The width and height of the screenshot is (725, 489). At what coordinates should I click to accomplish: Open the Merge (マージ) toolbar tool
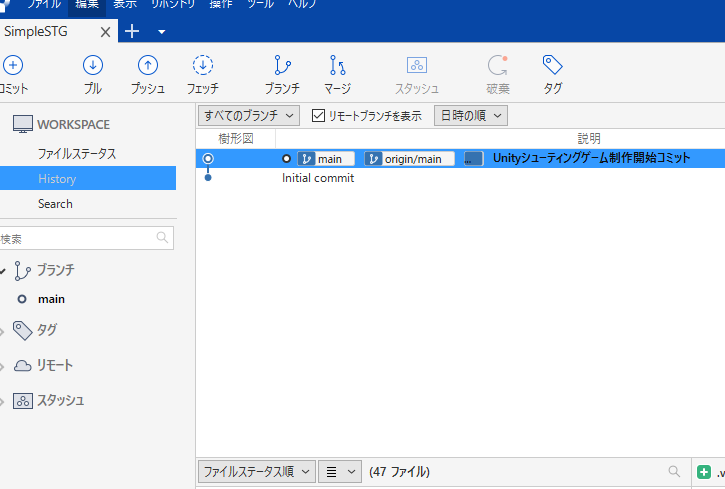(338, 65)
